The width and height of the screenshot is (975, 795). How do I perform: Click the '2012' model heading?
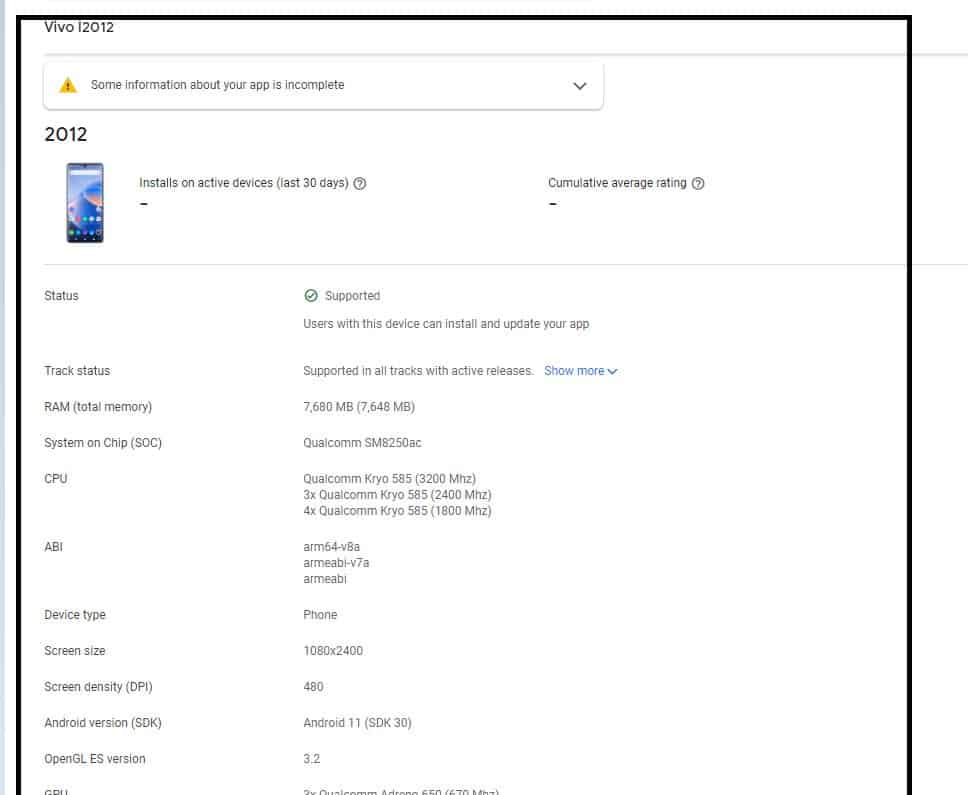click(x=67, y=135)
